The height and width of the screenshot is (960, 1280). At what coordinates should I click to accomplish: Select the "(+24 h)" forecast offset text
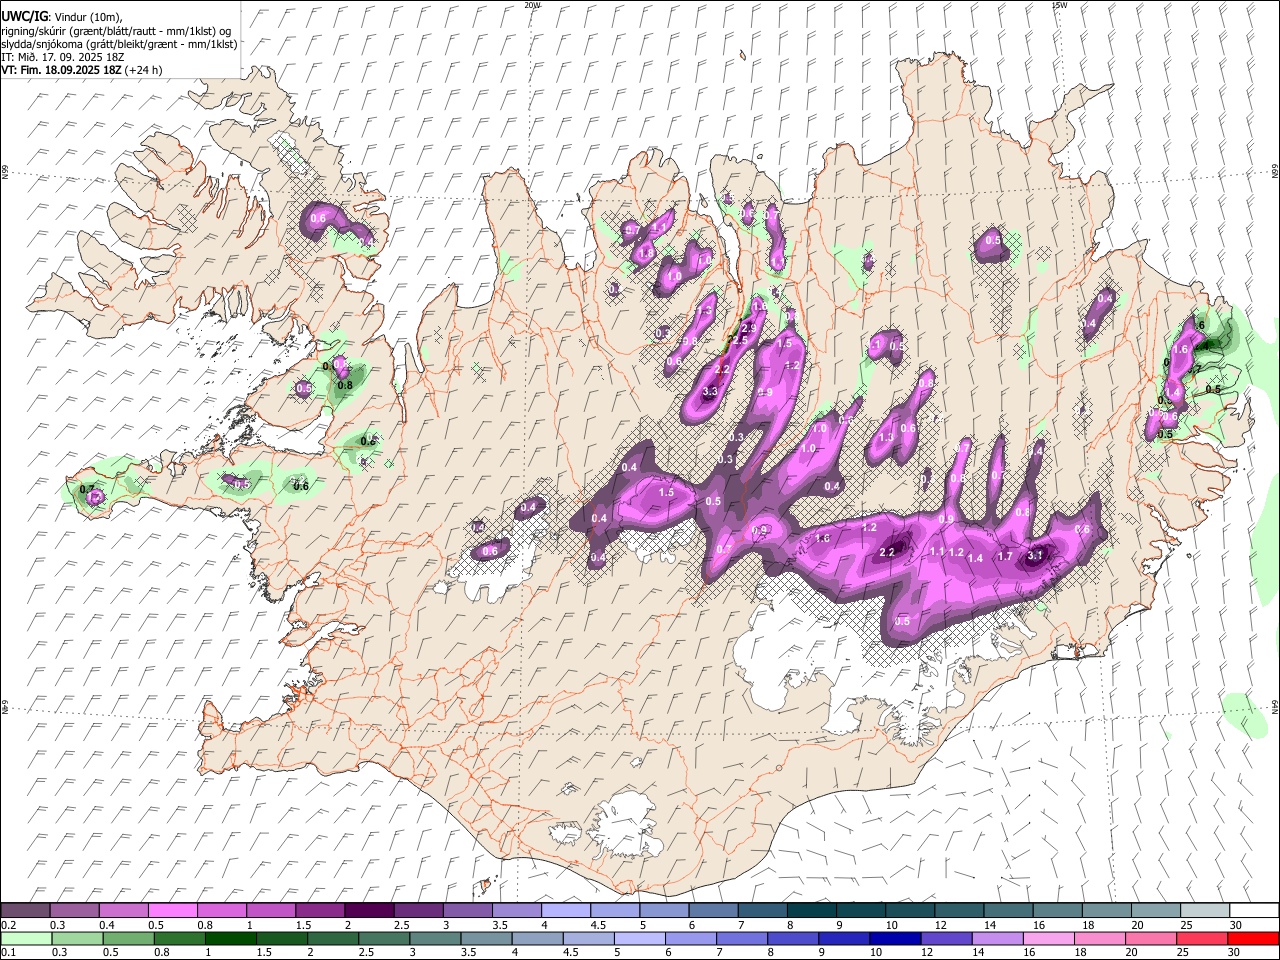pyautogui.click(x=144, y=70)
